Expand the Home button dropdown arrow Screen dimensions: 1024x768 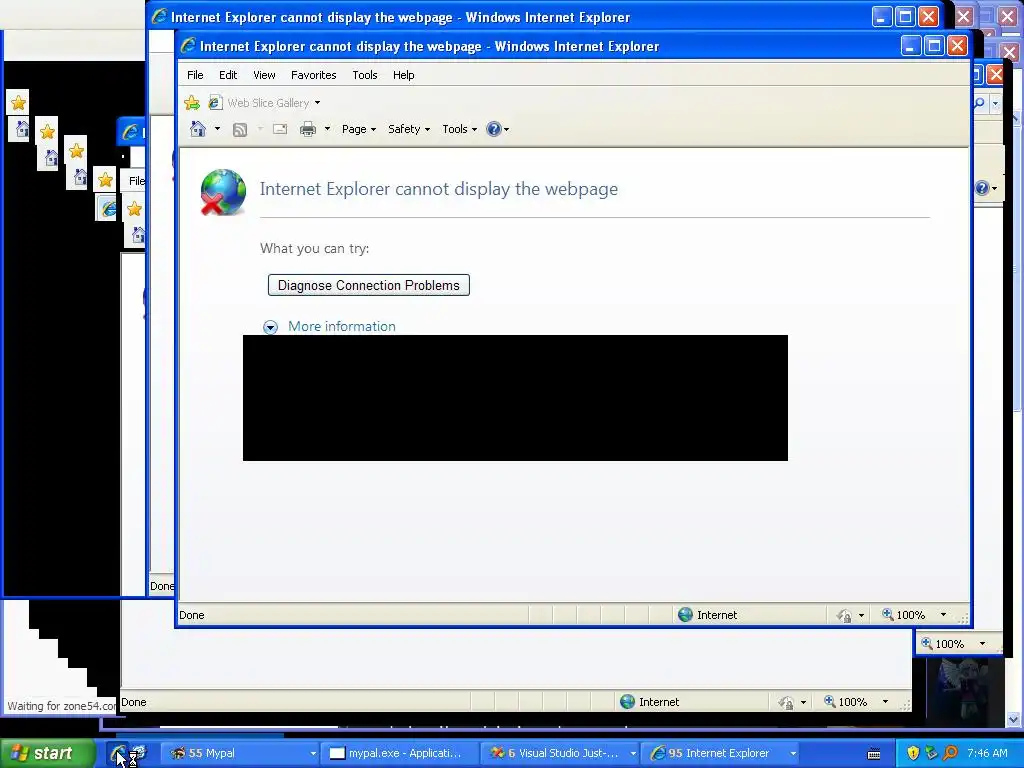tap(217, 129)
